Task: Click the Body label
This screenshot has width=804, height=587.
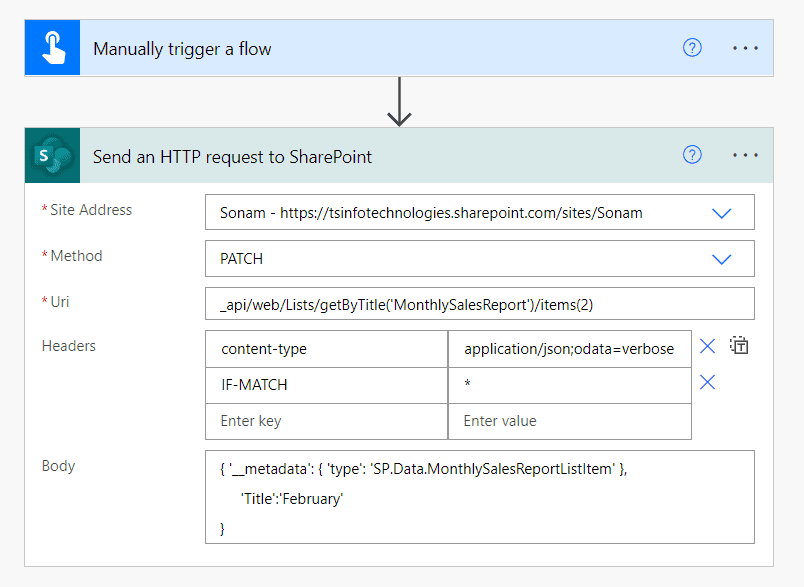Action: [58, 465]
